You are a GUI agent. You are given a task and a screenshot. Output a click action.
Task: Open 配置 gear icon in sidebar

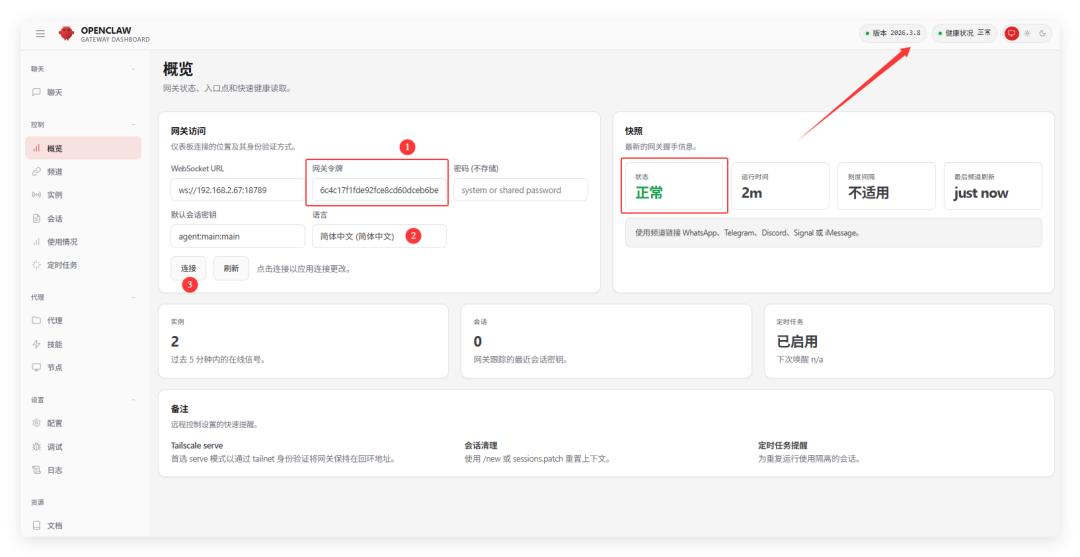[x=37, y=423]
